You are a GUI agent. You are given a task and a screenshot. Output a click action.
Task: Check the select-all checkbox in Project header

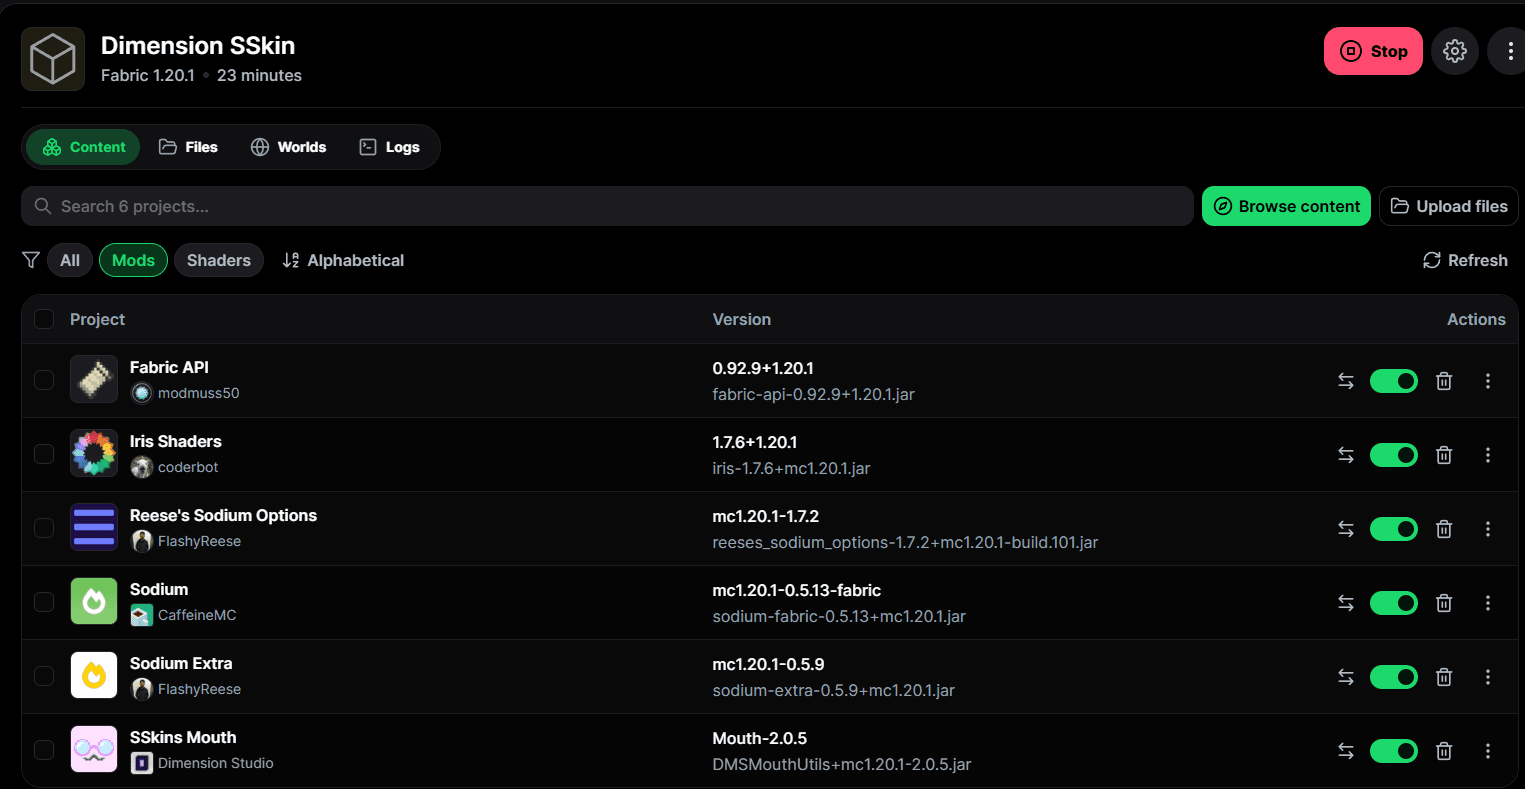(44, 319)
